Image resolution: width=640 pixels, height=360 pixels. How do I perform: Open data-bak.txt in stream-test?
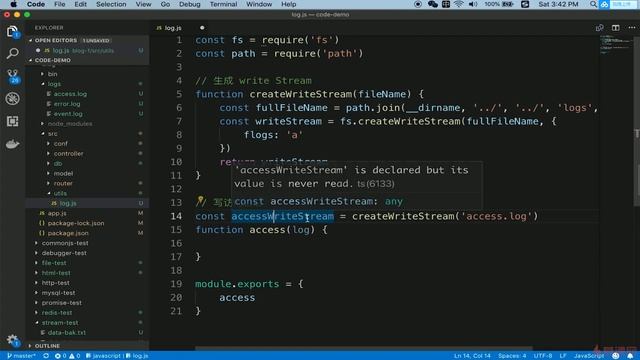(67, 333)
